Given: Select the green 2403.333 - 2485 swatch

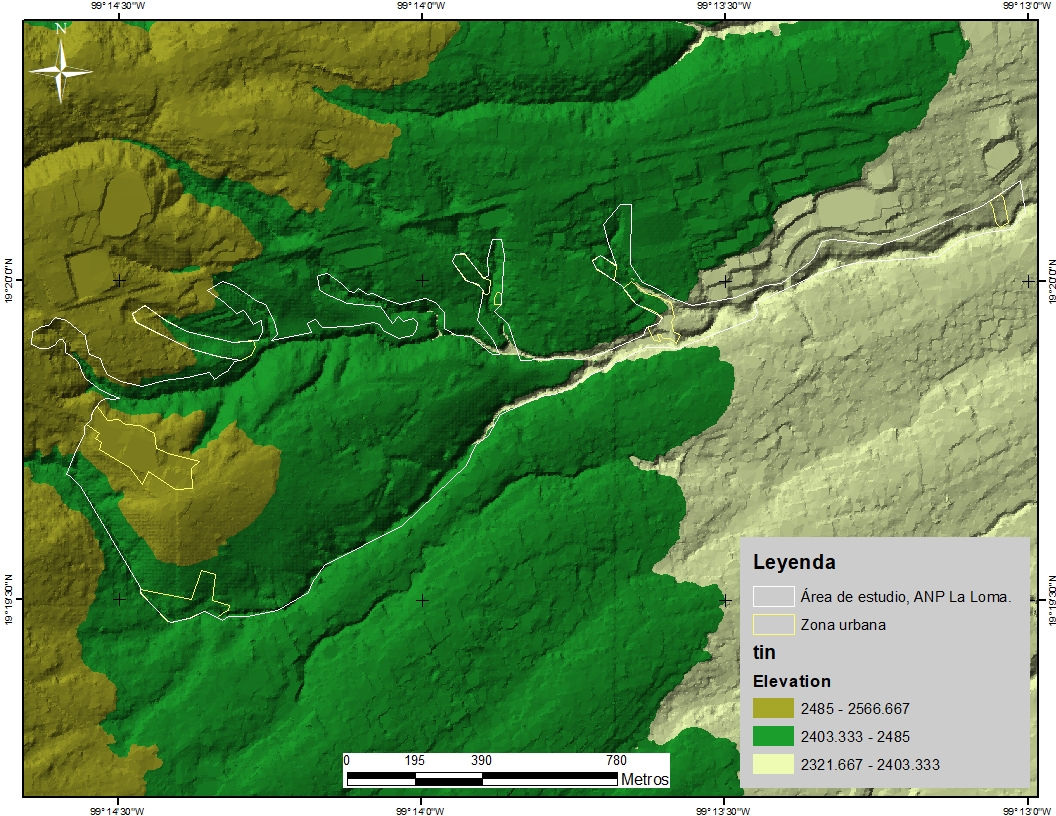Looking at the screenshot, I should tap(773, 737).
